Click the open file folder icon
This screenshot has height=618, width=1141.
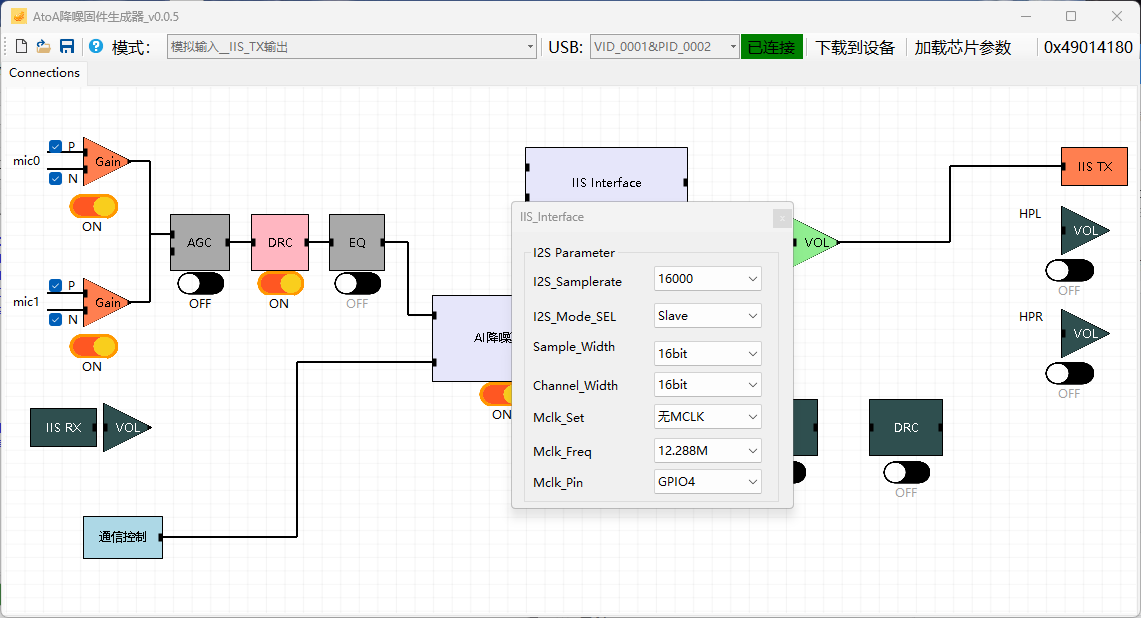(44, 47)
